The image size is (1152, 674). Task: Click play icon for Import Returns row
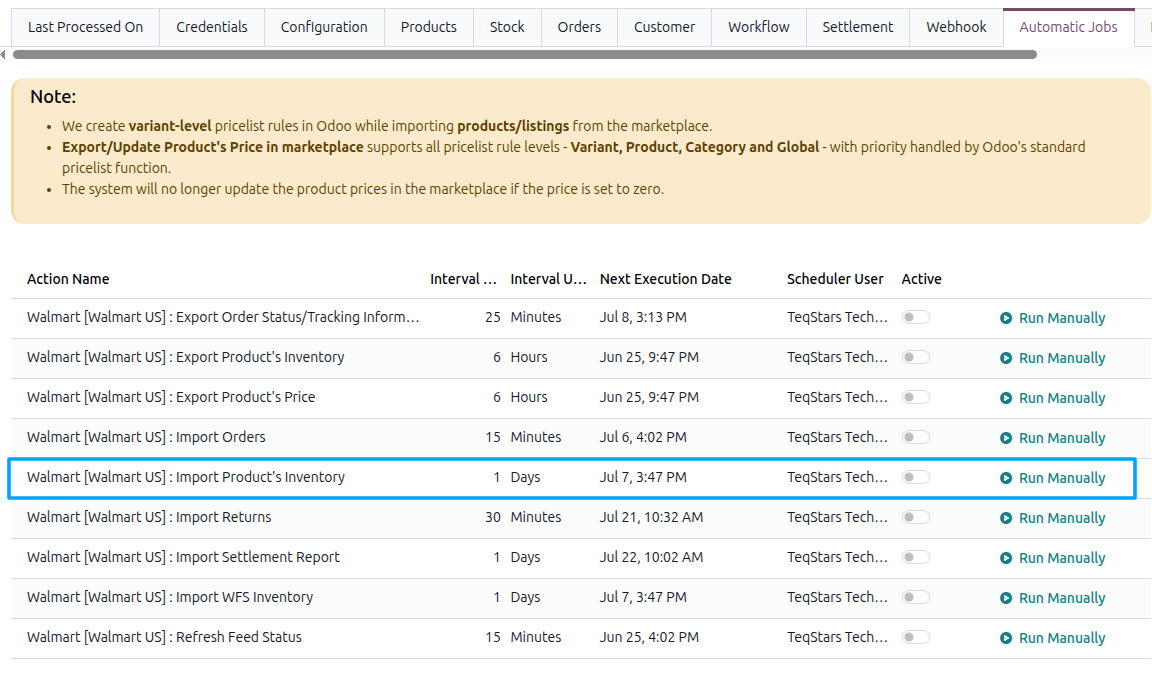coord(1006,518)
